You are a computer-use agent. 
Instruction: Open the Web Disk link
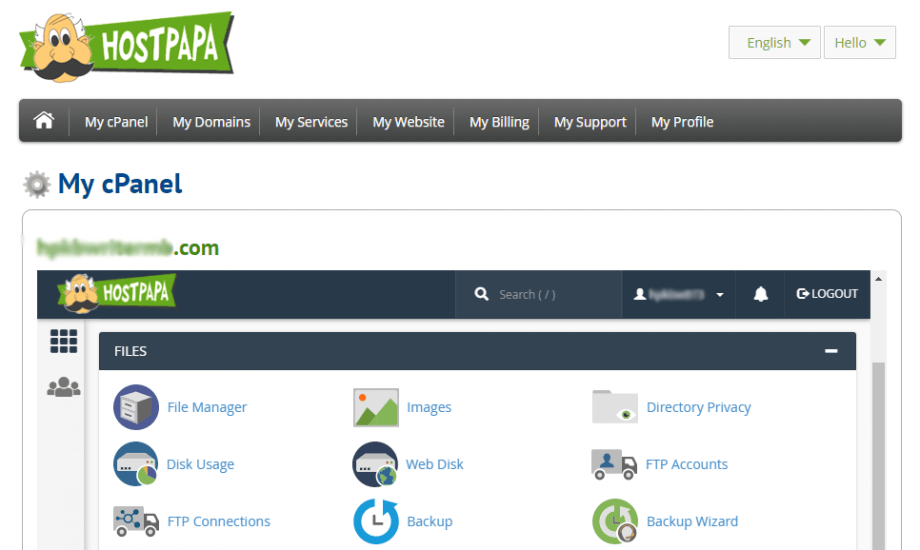(x=435, y=464)
